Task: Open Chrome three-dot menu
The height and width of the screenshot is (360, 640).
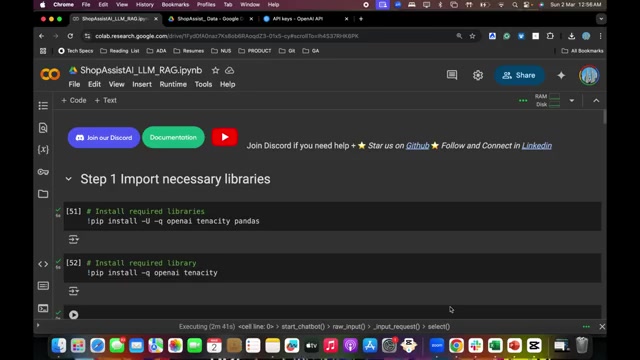Action: [x=600, y=36]
